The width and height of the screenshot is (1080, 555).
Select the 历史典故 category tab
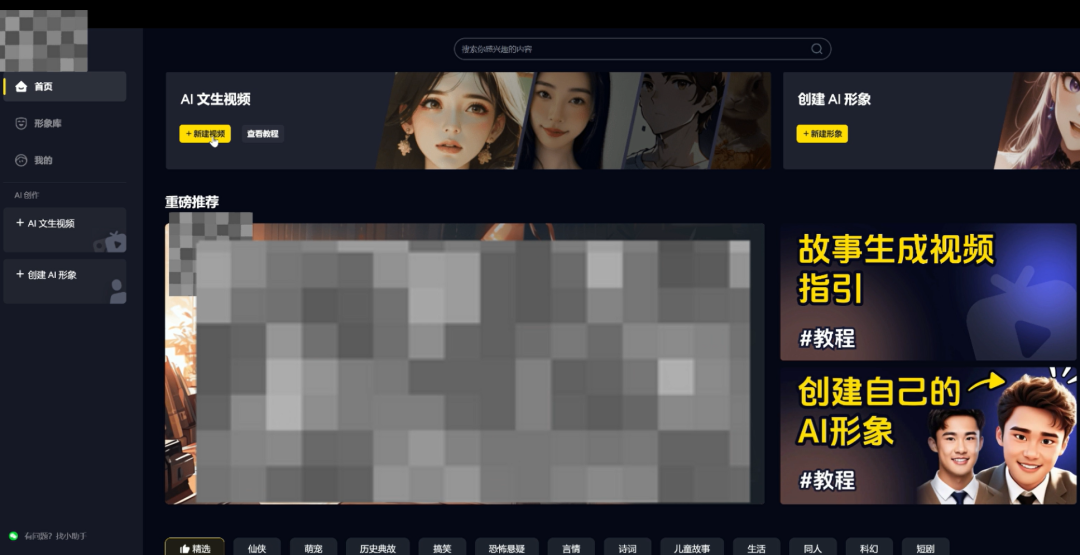[377, 548]
